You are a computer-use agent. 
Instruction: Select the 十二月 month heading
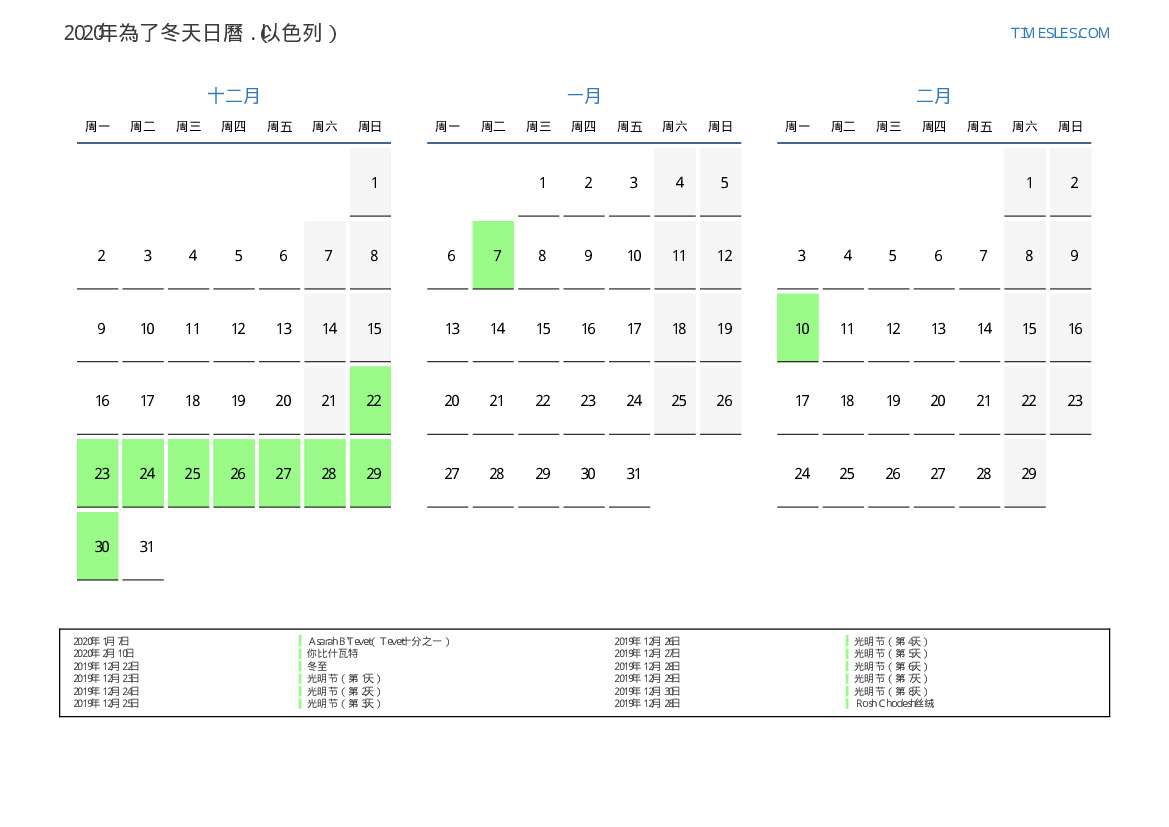point(233,95)
